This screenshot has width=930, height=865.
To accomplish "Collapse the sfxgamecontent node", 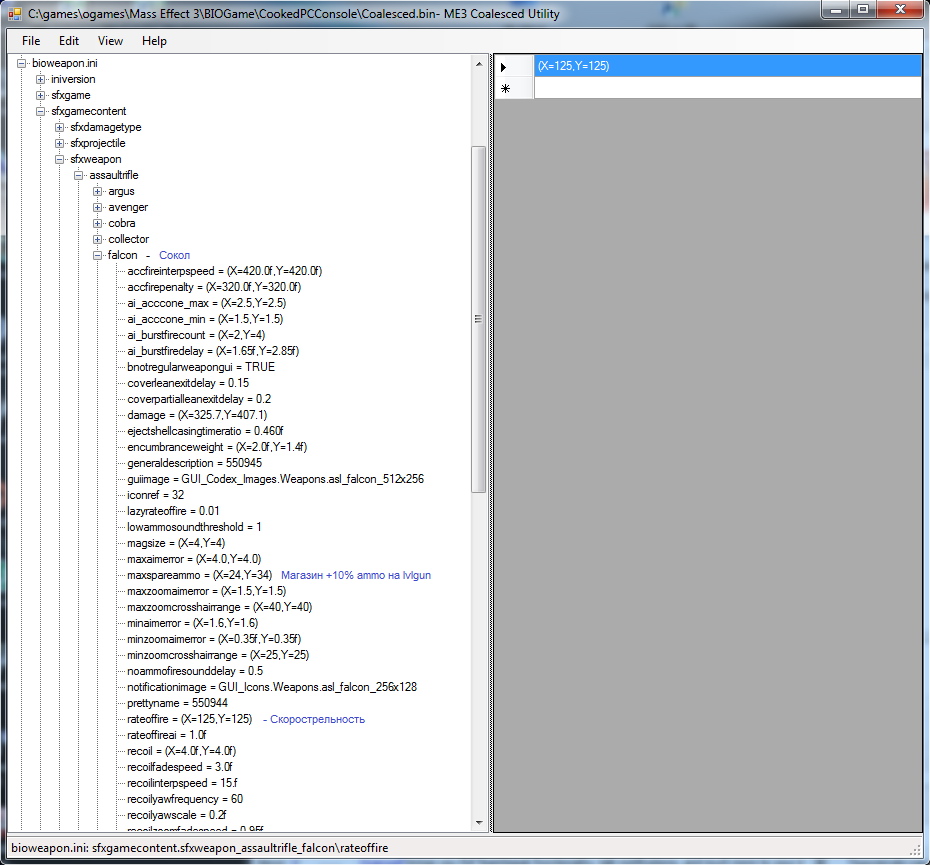I will (x=40, y=111).
